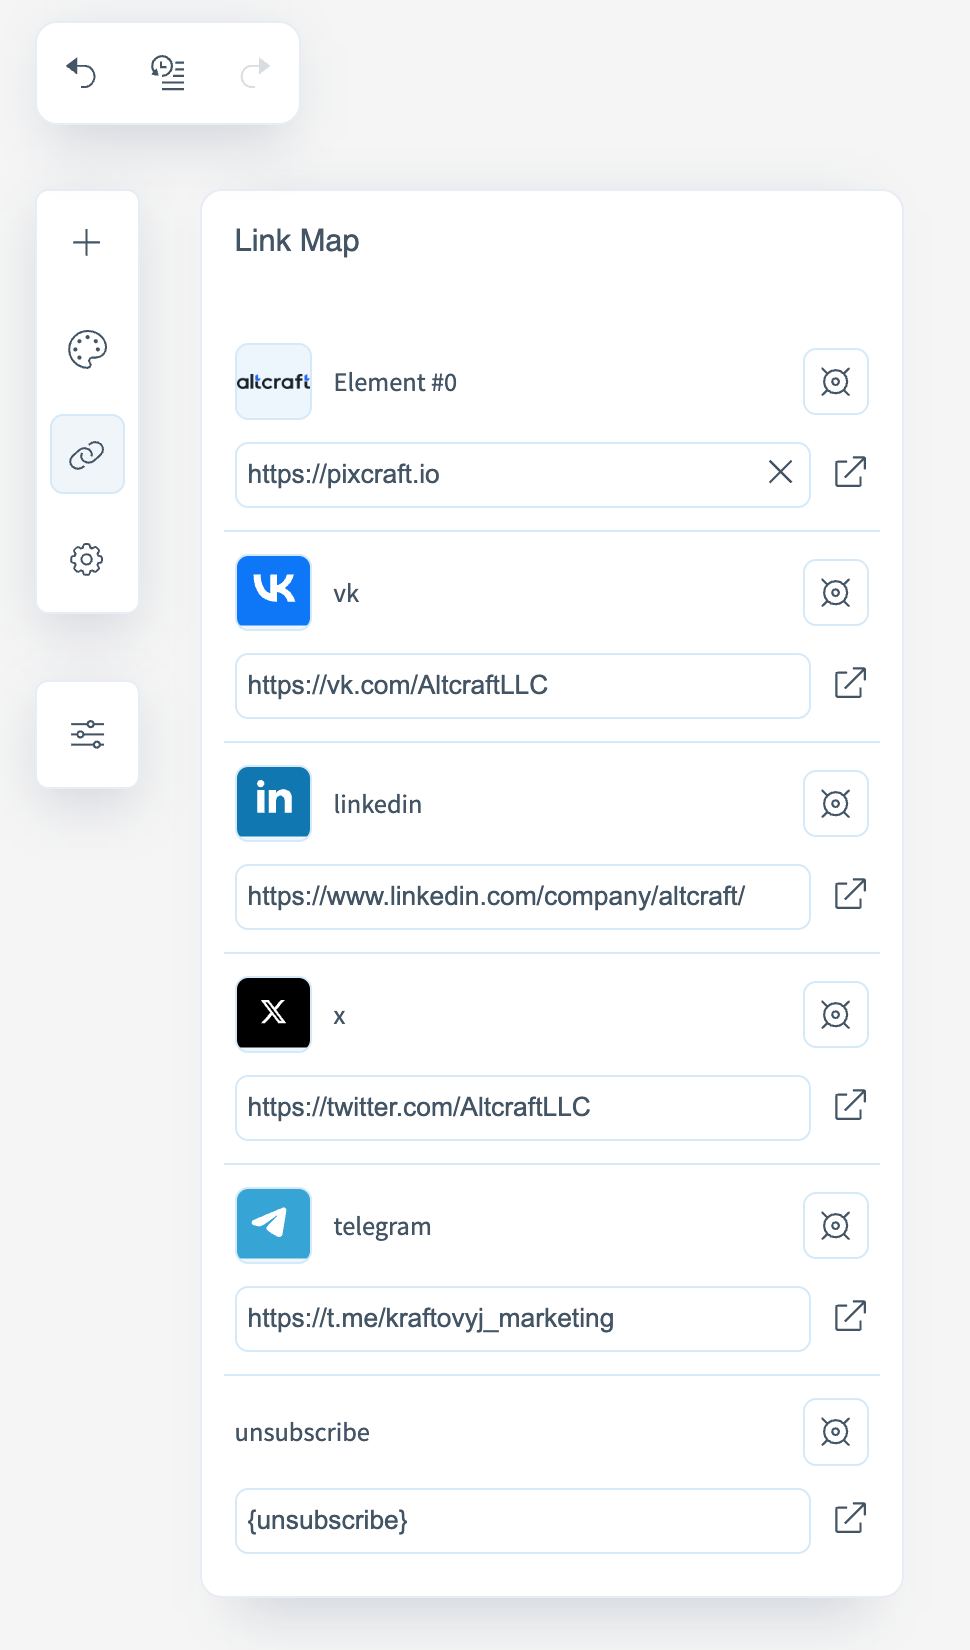Click the undo arrow icon

[81, 73]
